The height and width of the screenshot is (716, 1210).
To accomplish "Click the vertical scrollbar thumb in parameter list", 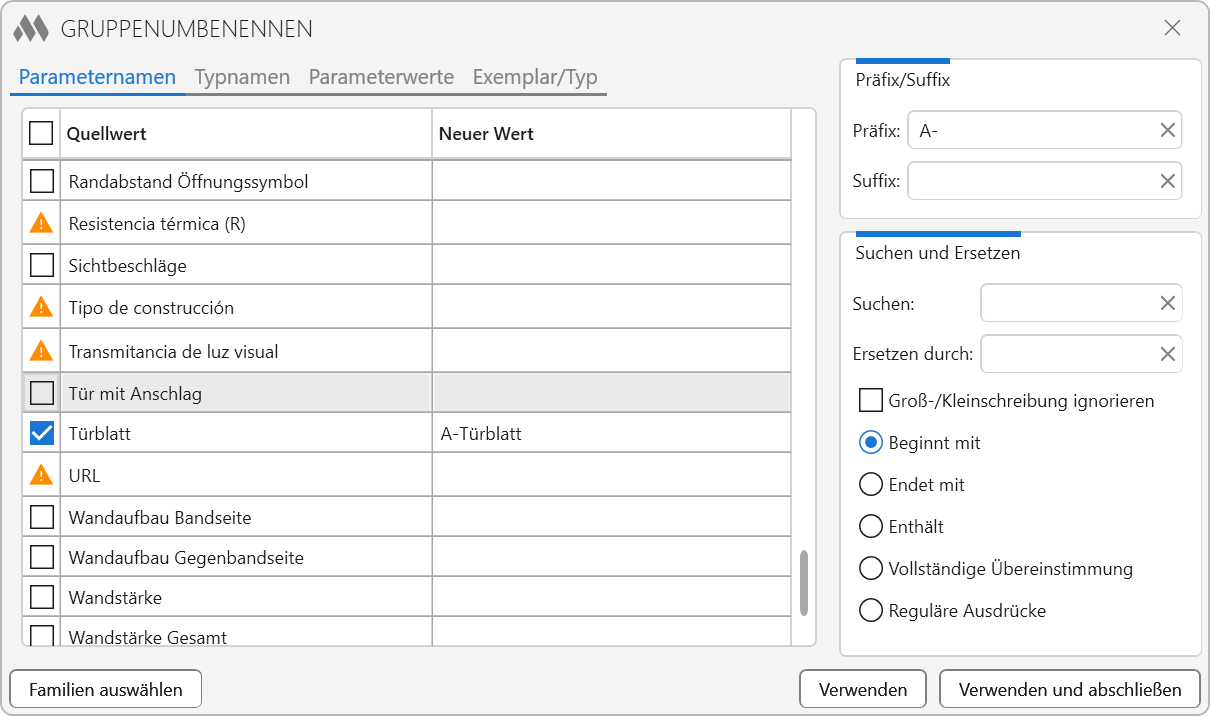I will (803, 582).
